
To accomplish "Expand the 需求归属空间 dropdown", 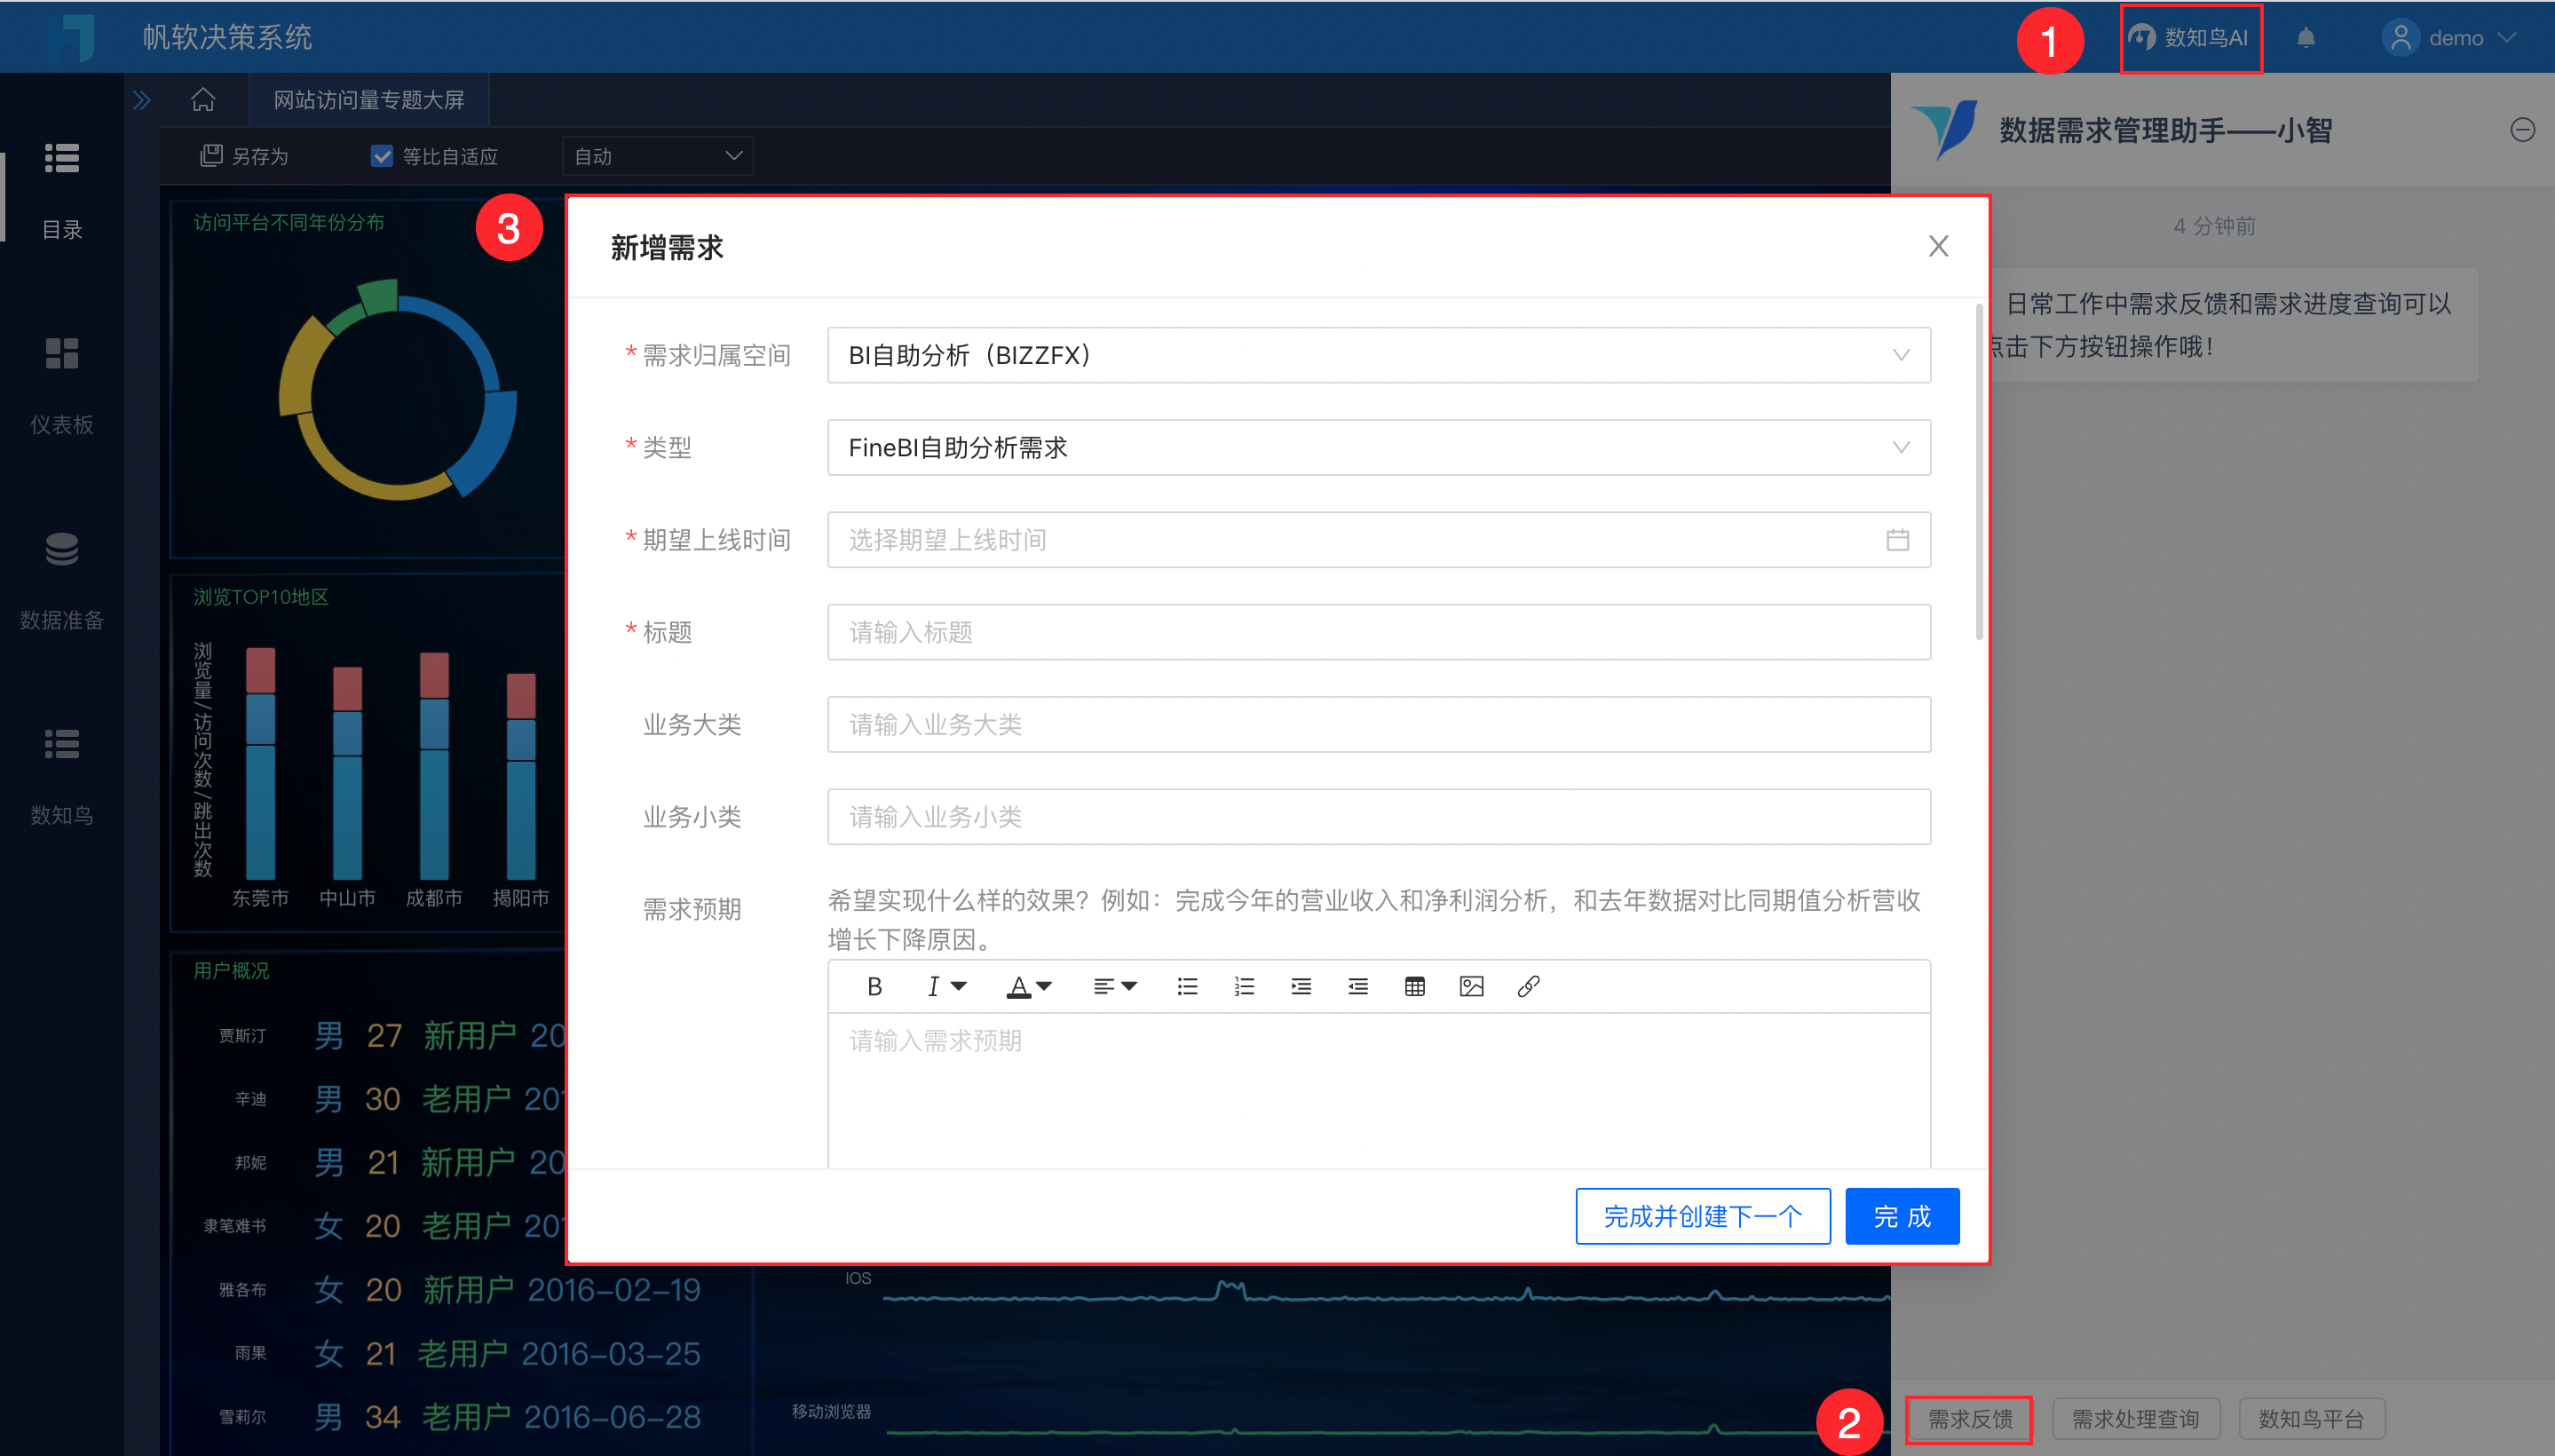I will point(1378,355).
